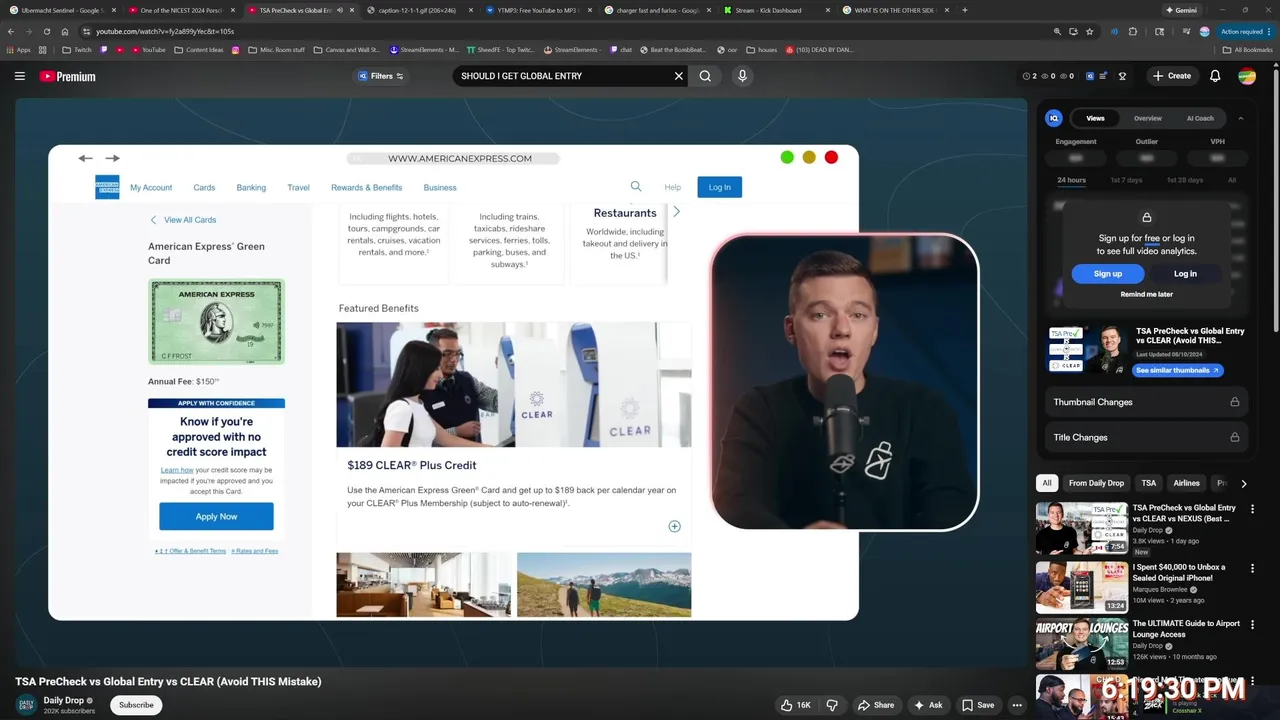Bookmark this page with the star

[x=1089, y=31]
